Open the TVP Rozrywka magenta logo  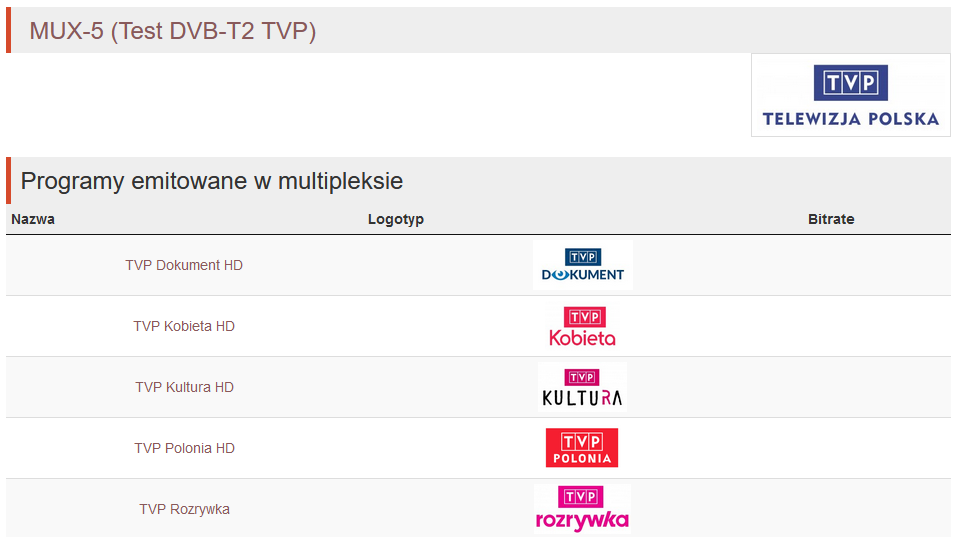coord(582,509)
